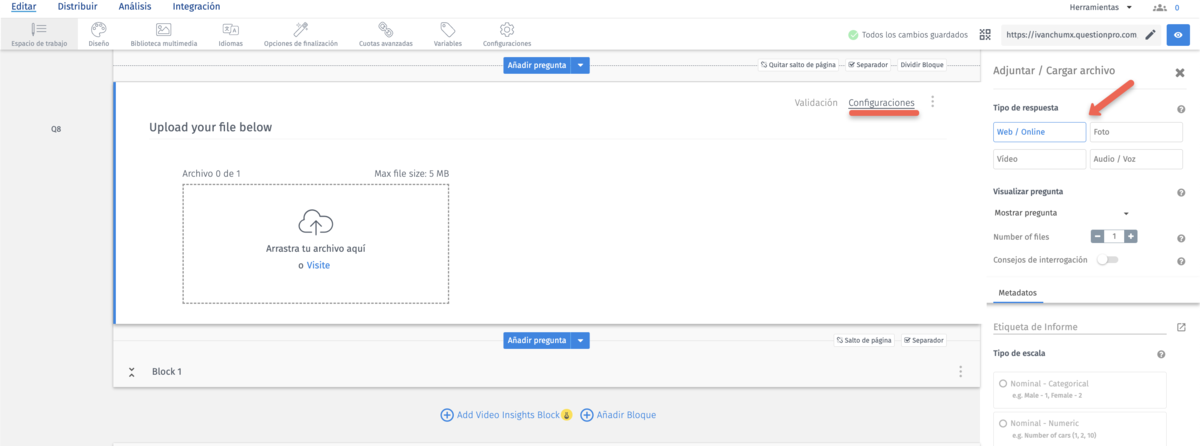1200x446 pixels.
Task: Edit the survey URL with pencil icon
Action: [1150, 34]
